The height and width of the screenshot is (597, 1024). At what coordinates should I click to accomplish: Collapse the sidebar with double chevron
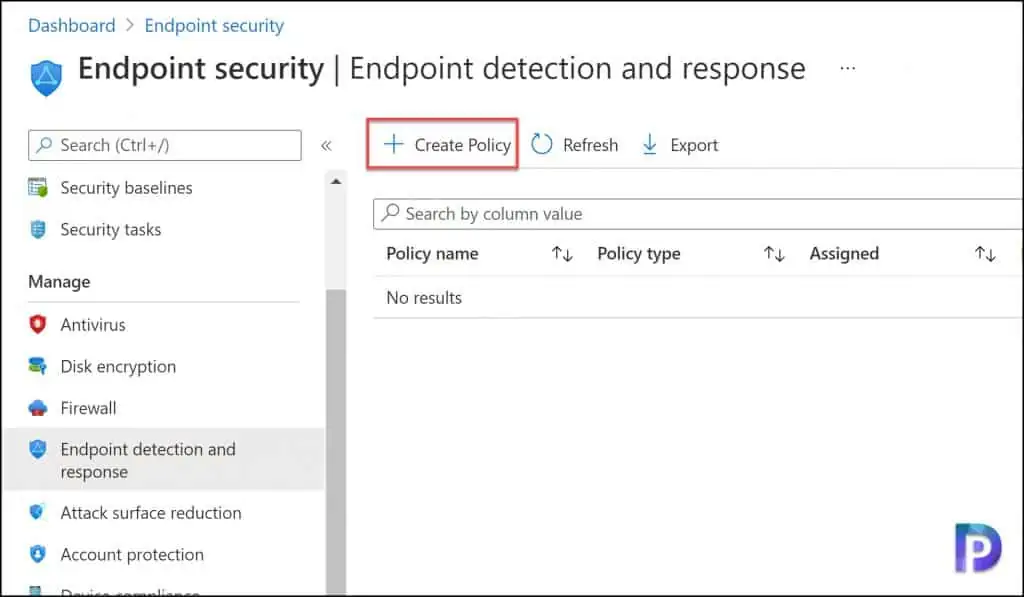pos(326,145)
